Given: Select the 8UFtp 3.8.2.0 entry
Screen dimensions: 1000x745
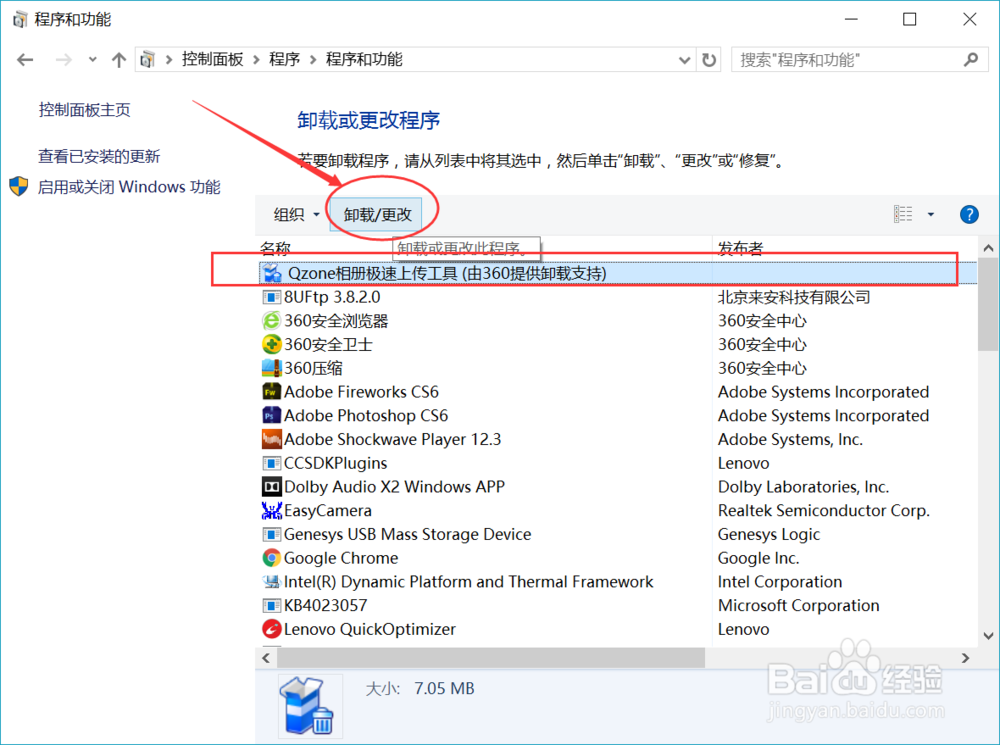Looking at the screenshot, I should [x=332, y=297].
